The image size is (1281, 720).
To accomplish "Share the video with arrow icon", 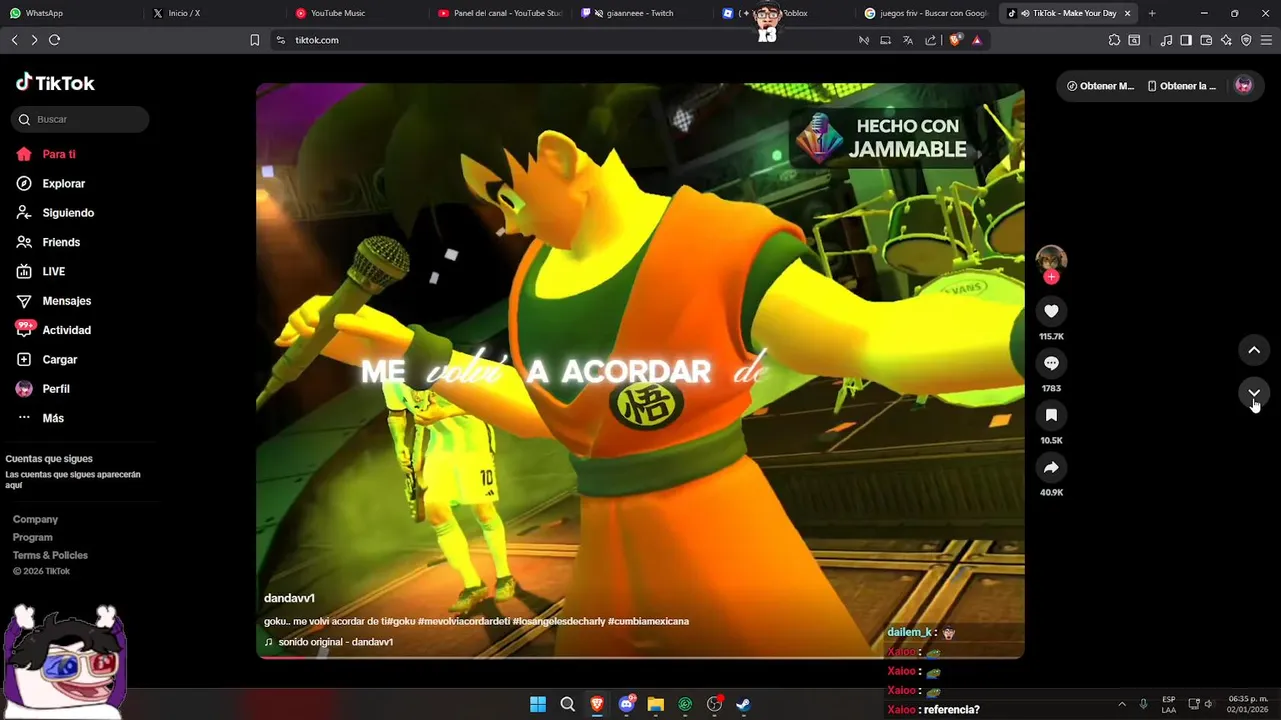I will tap(1051, 467).
